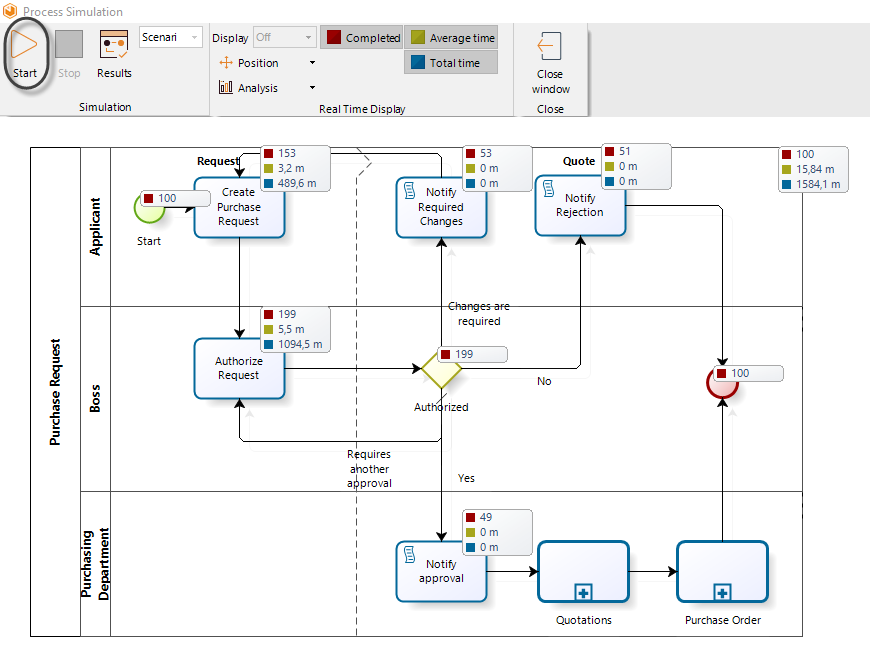The image size is (870, 668).
Task: Click the 15,84 m average time value
Action: click(x=815, y=169)
